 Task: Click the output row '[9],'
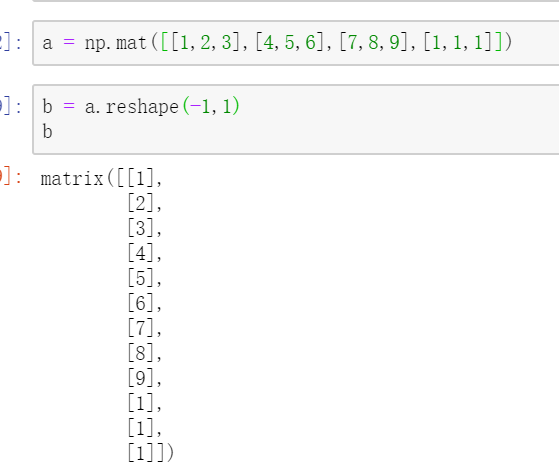tap(145, 378)
